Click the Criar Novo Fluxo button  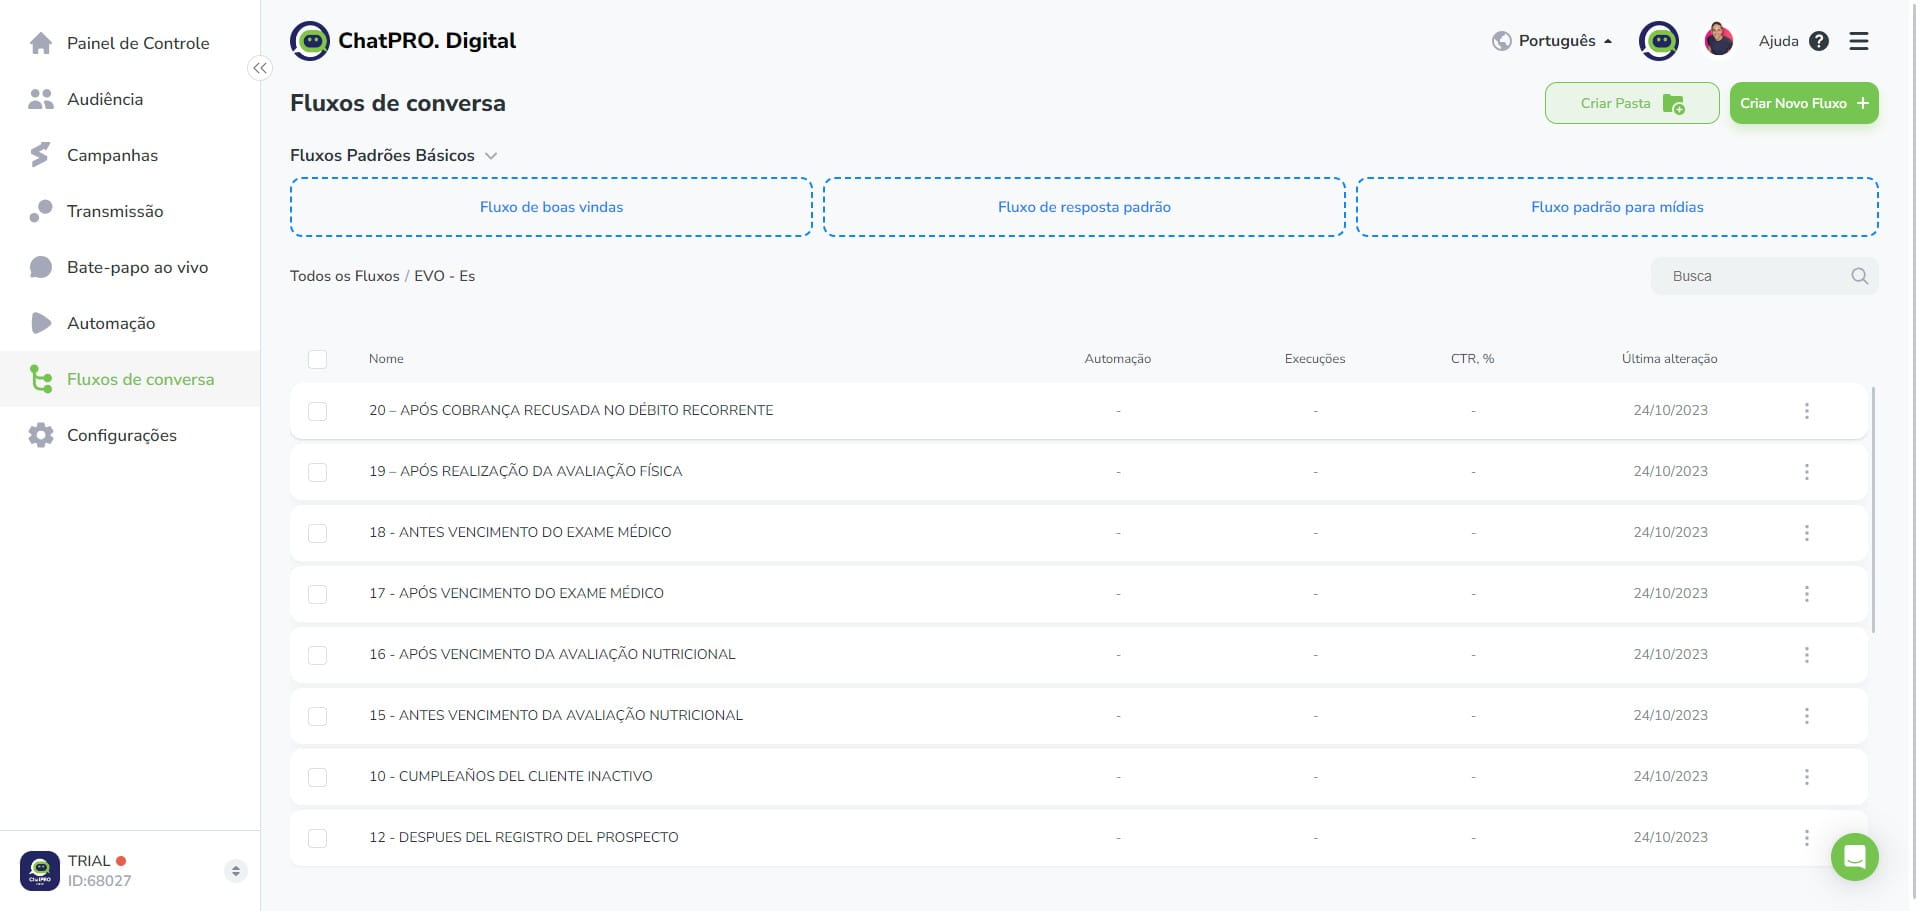[1804, 103]
